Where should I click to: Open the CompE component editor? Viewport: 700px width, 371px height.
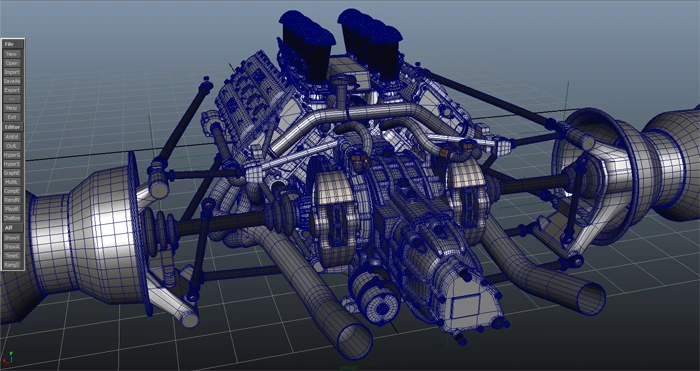(x=12, y=191)
